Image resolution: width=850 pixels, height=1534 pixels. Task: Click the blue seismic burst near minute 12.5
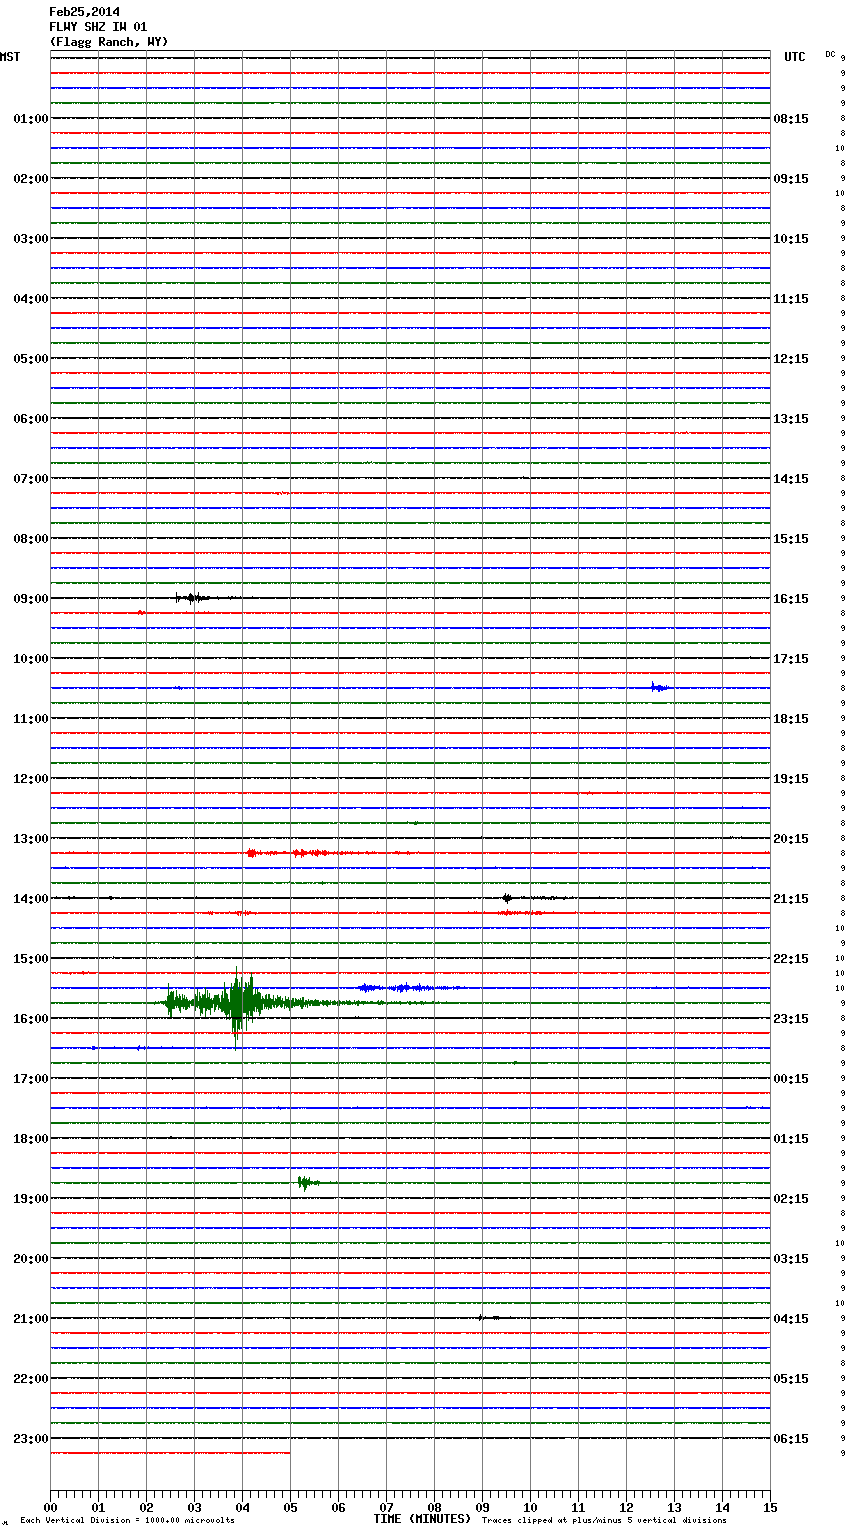(x=660, y=687)
